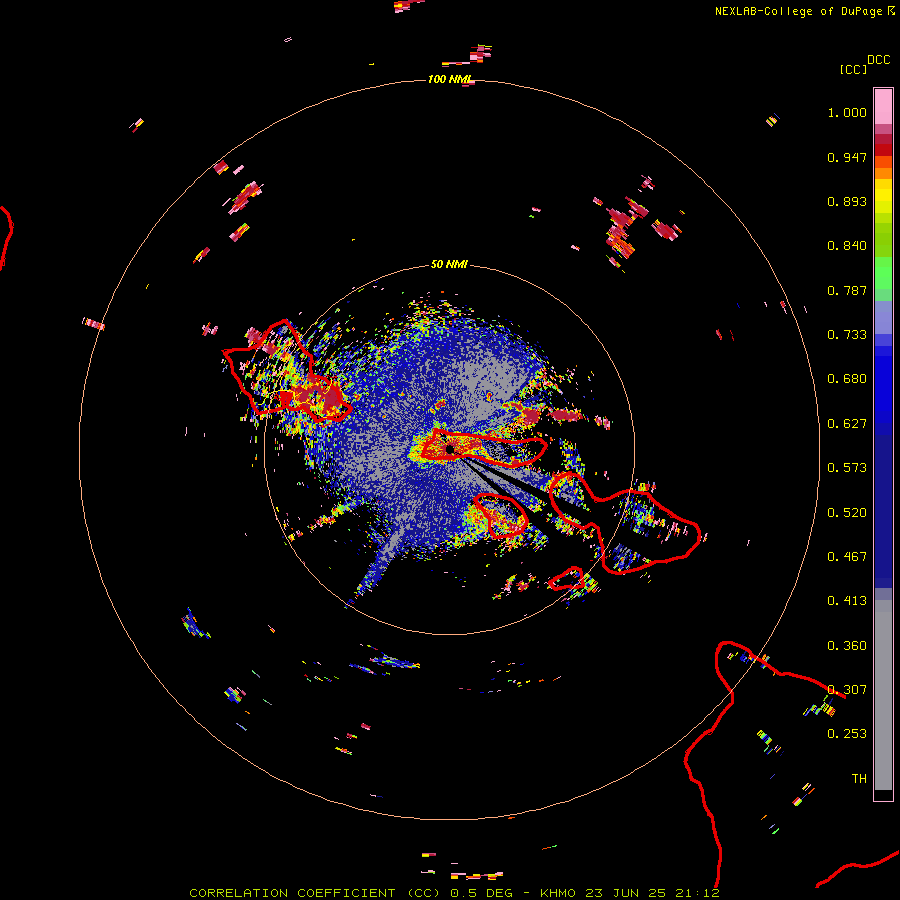Click the 0.573 scale value

click(x=847, y=468)
